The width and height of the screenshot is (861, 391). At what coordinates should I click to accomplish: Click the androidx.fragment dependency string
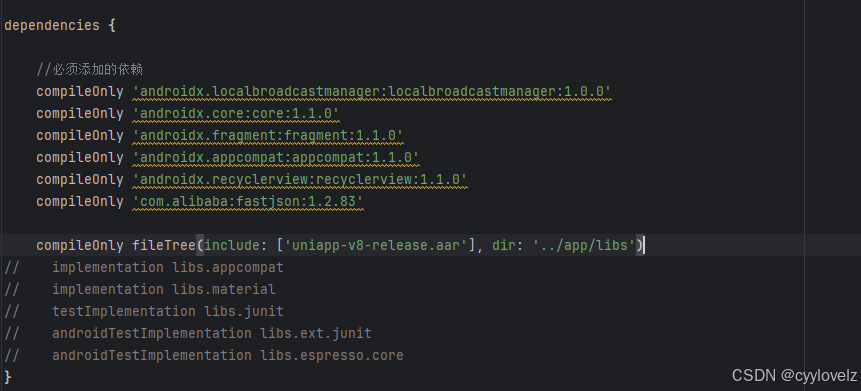tap(268, 136)
